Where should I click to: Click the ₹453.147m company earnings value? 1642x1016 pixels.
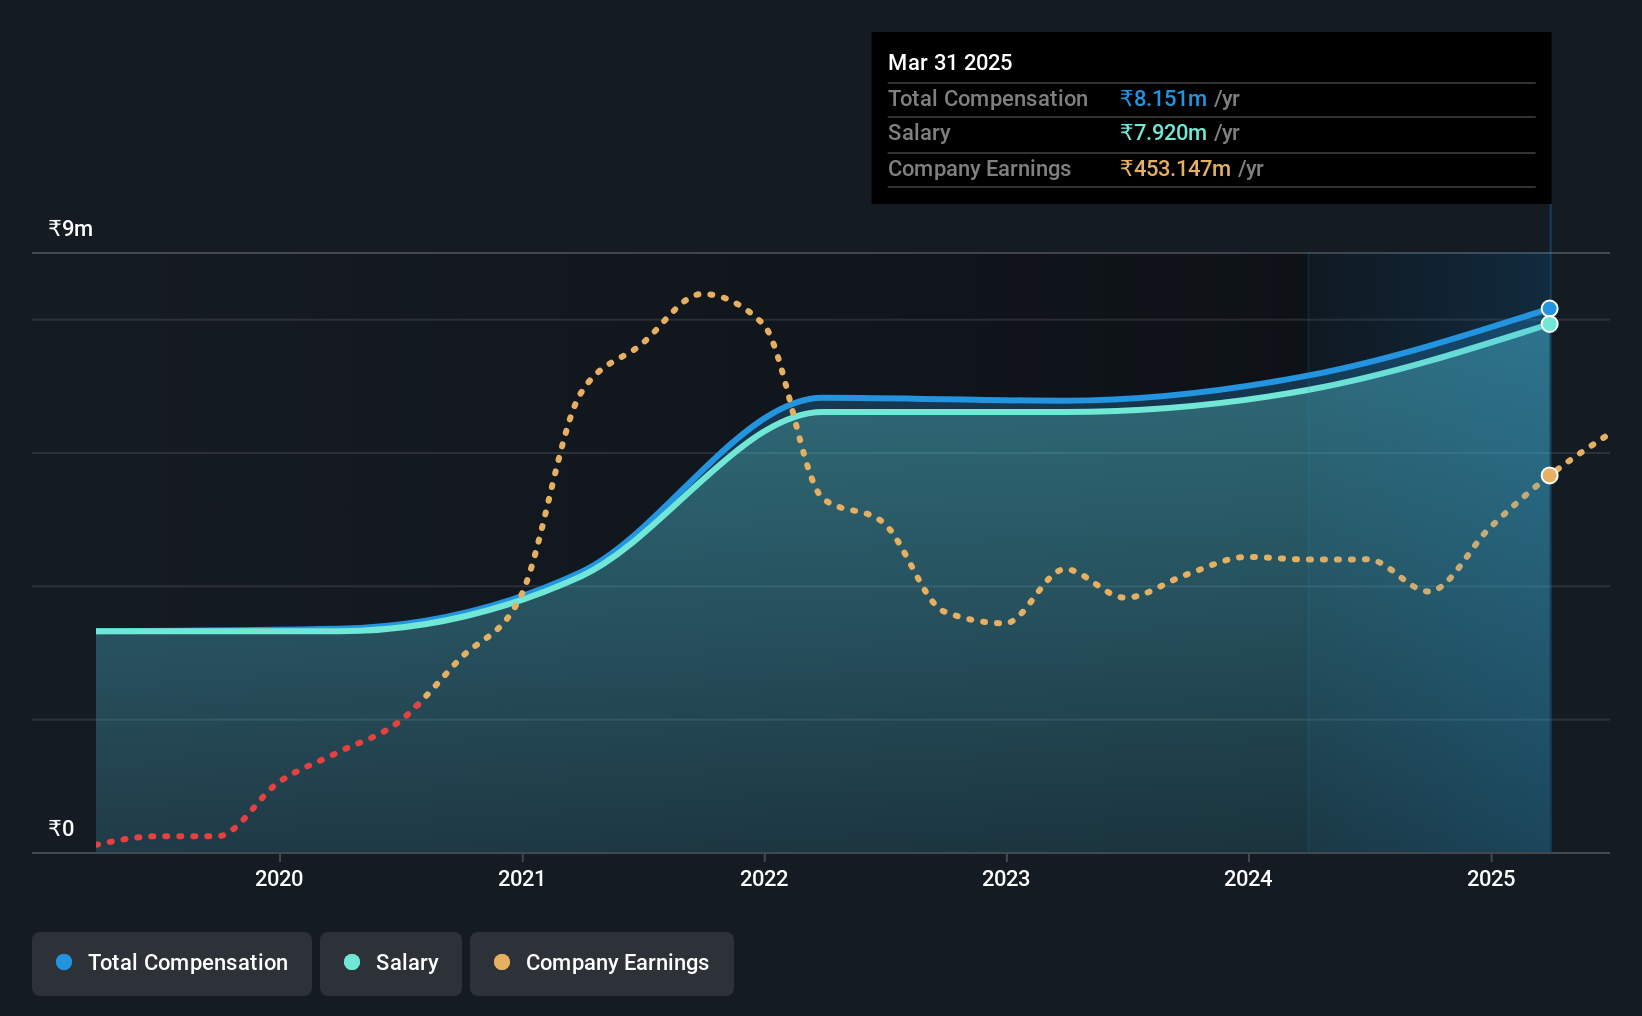pos(1175,168)
